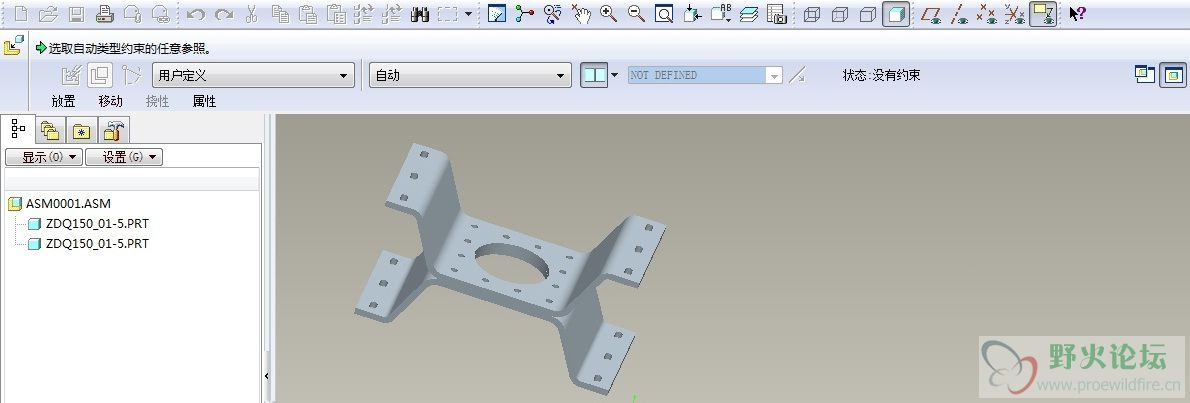The width and height of the screenshot is (1190, 403).
Task: Toggle coordinate systems visibility
Action: [1015, 14]
